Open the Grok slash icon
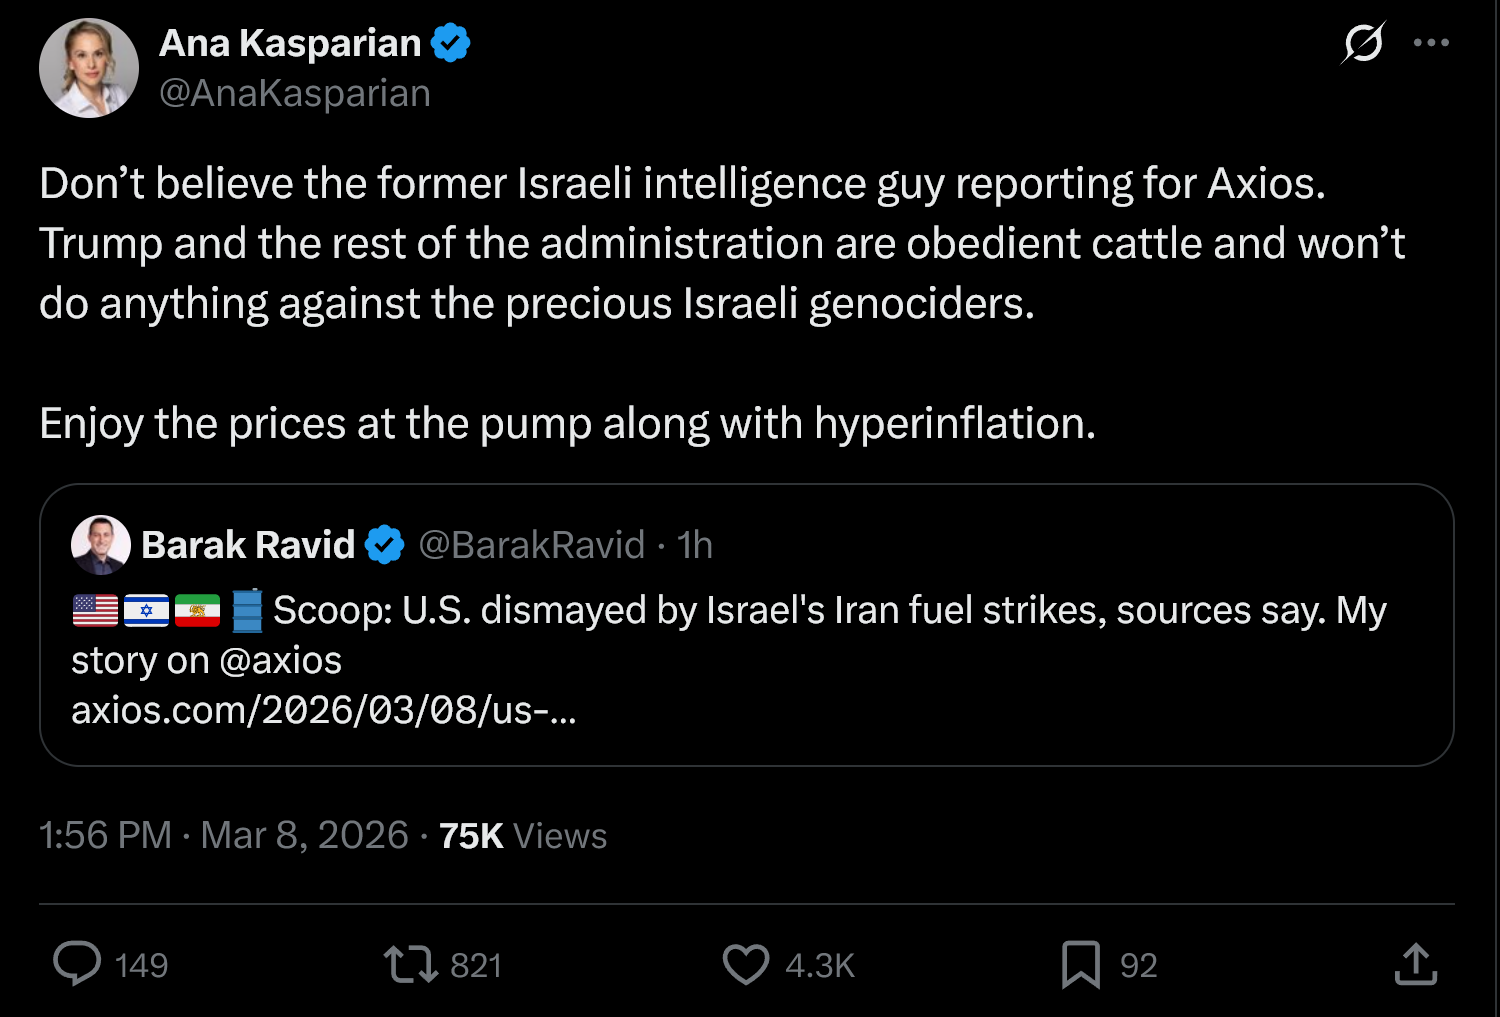The height and width of the screenshot is (1017, 1500). point(1363,43)
